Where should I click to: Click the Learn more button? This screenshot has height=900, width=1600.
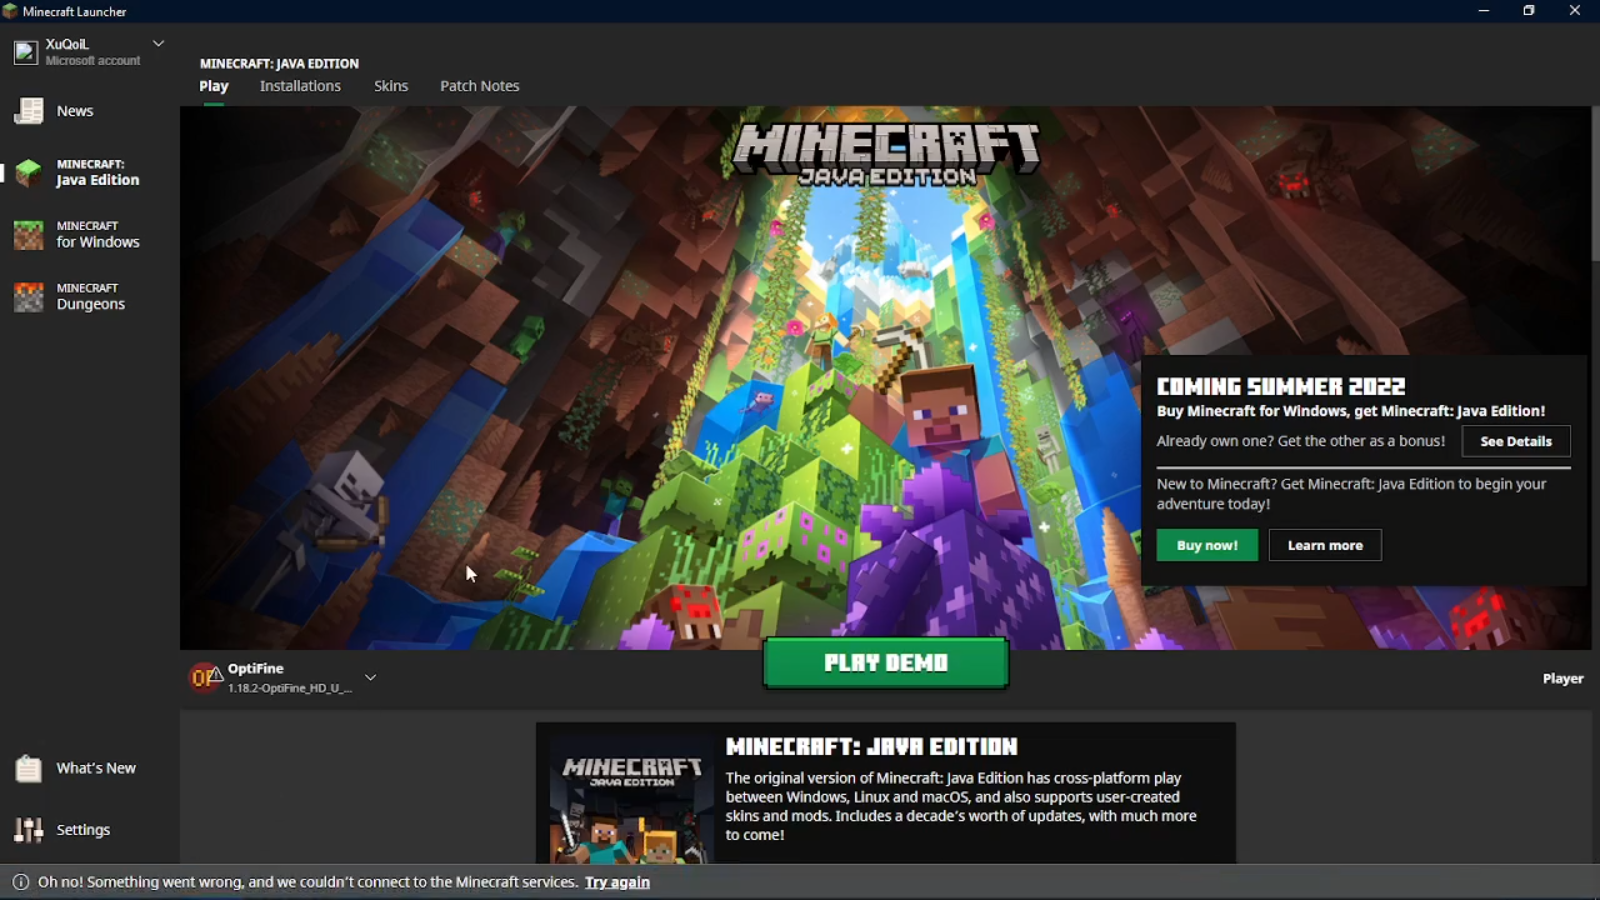tap(1325, 545)
